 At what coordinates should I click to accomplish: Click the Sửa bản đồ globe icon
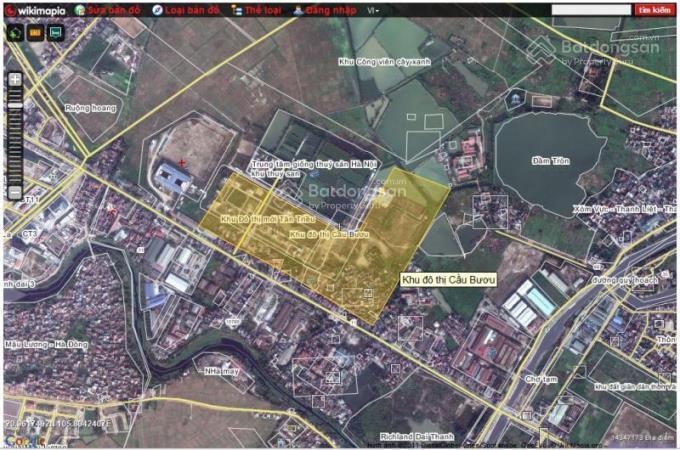tap(80, 10)
